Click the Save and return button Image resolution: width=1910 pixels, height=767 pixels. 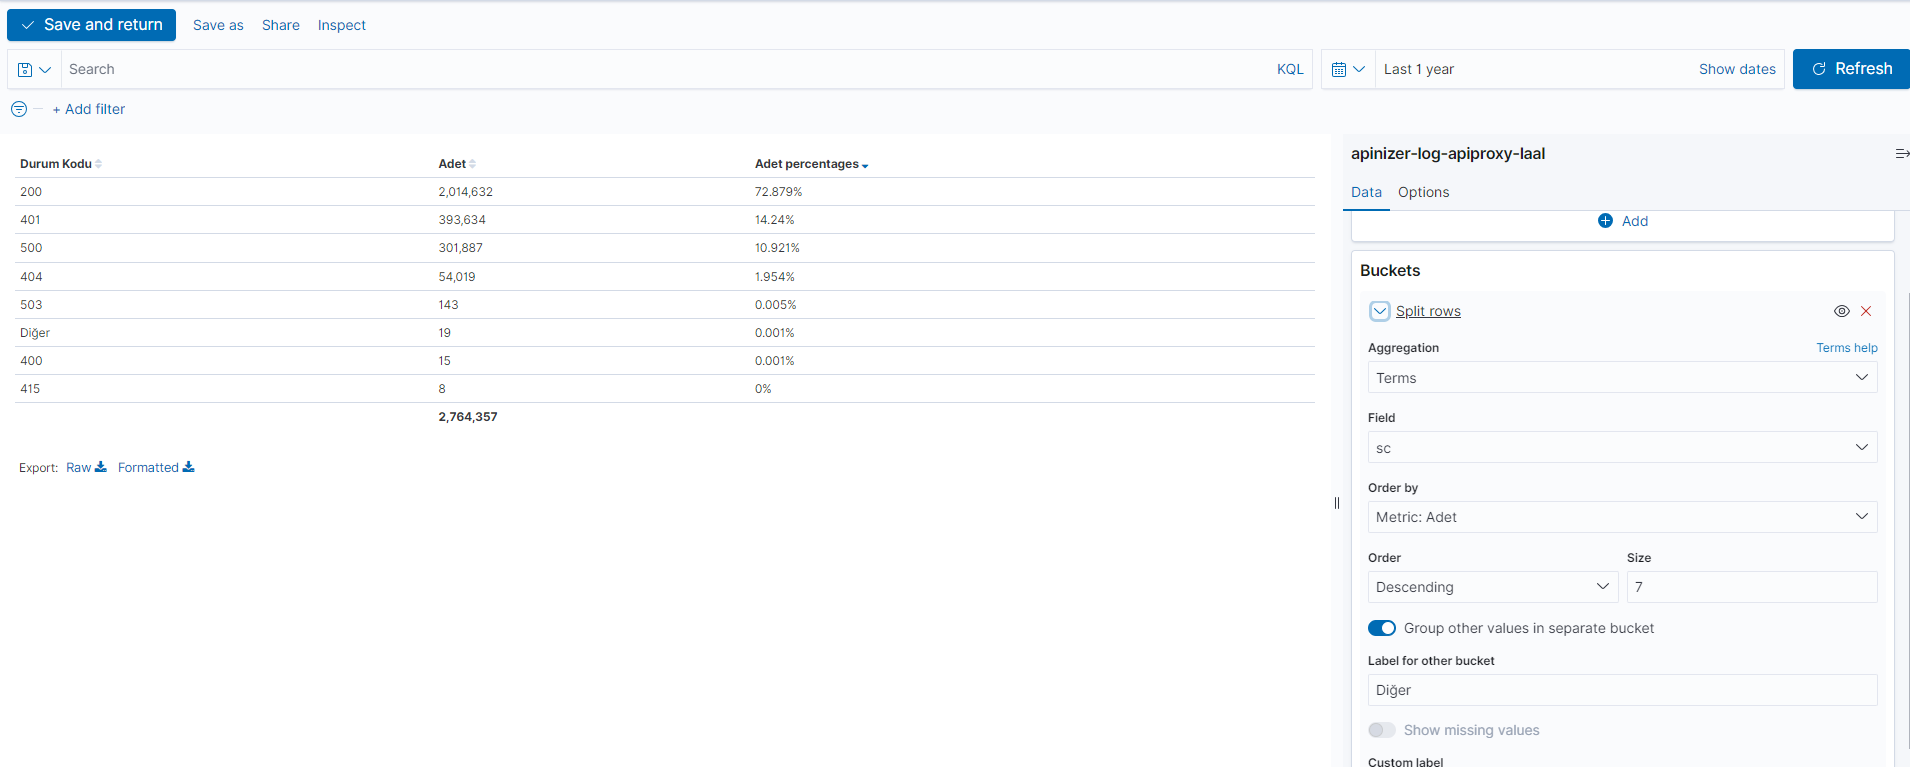pyautogui.click(x=92, y=25)
